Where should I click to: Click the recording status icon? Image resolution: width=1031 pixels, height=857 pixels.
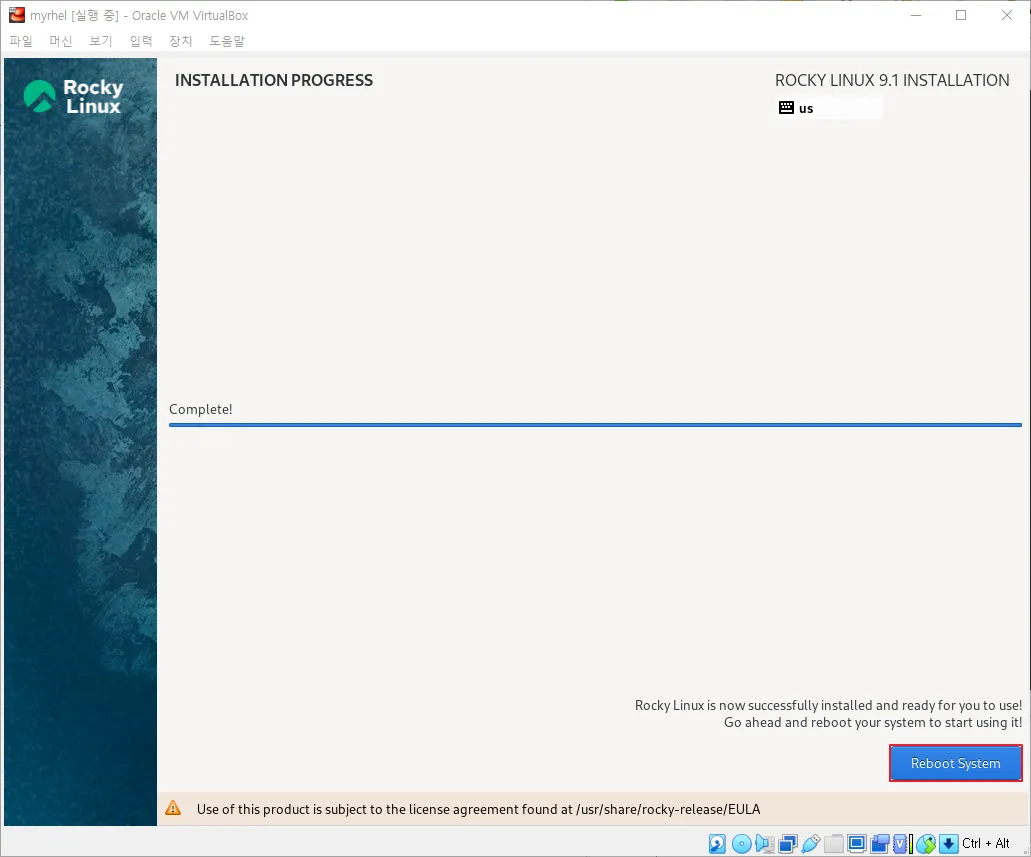tap(880, 843)
